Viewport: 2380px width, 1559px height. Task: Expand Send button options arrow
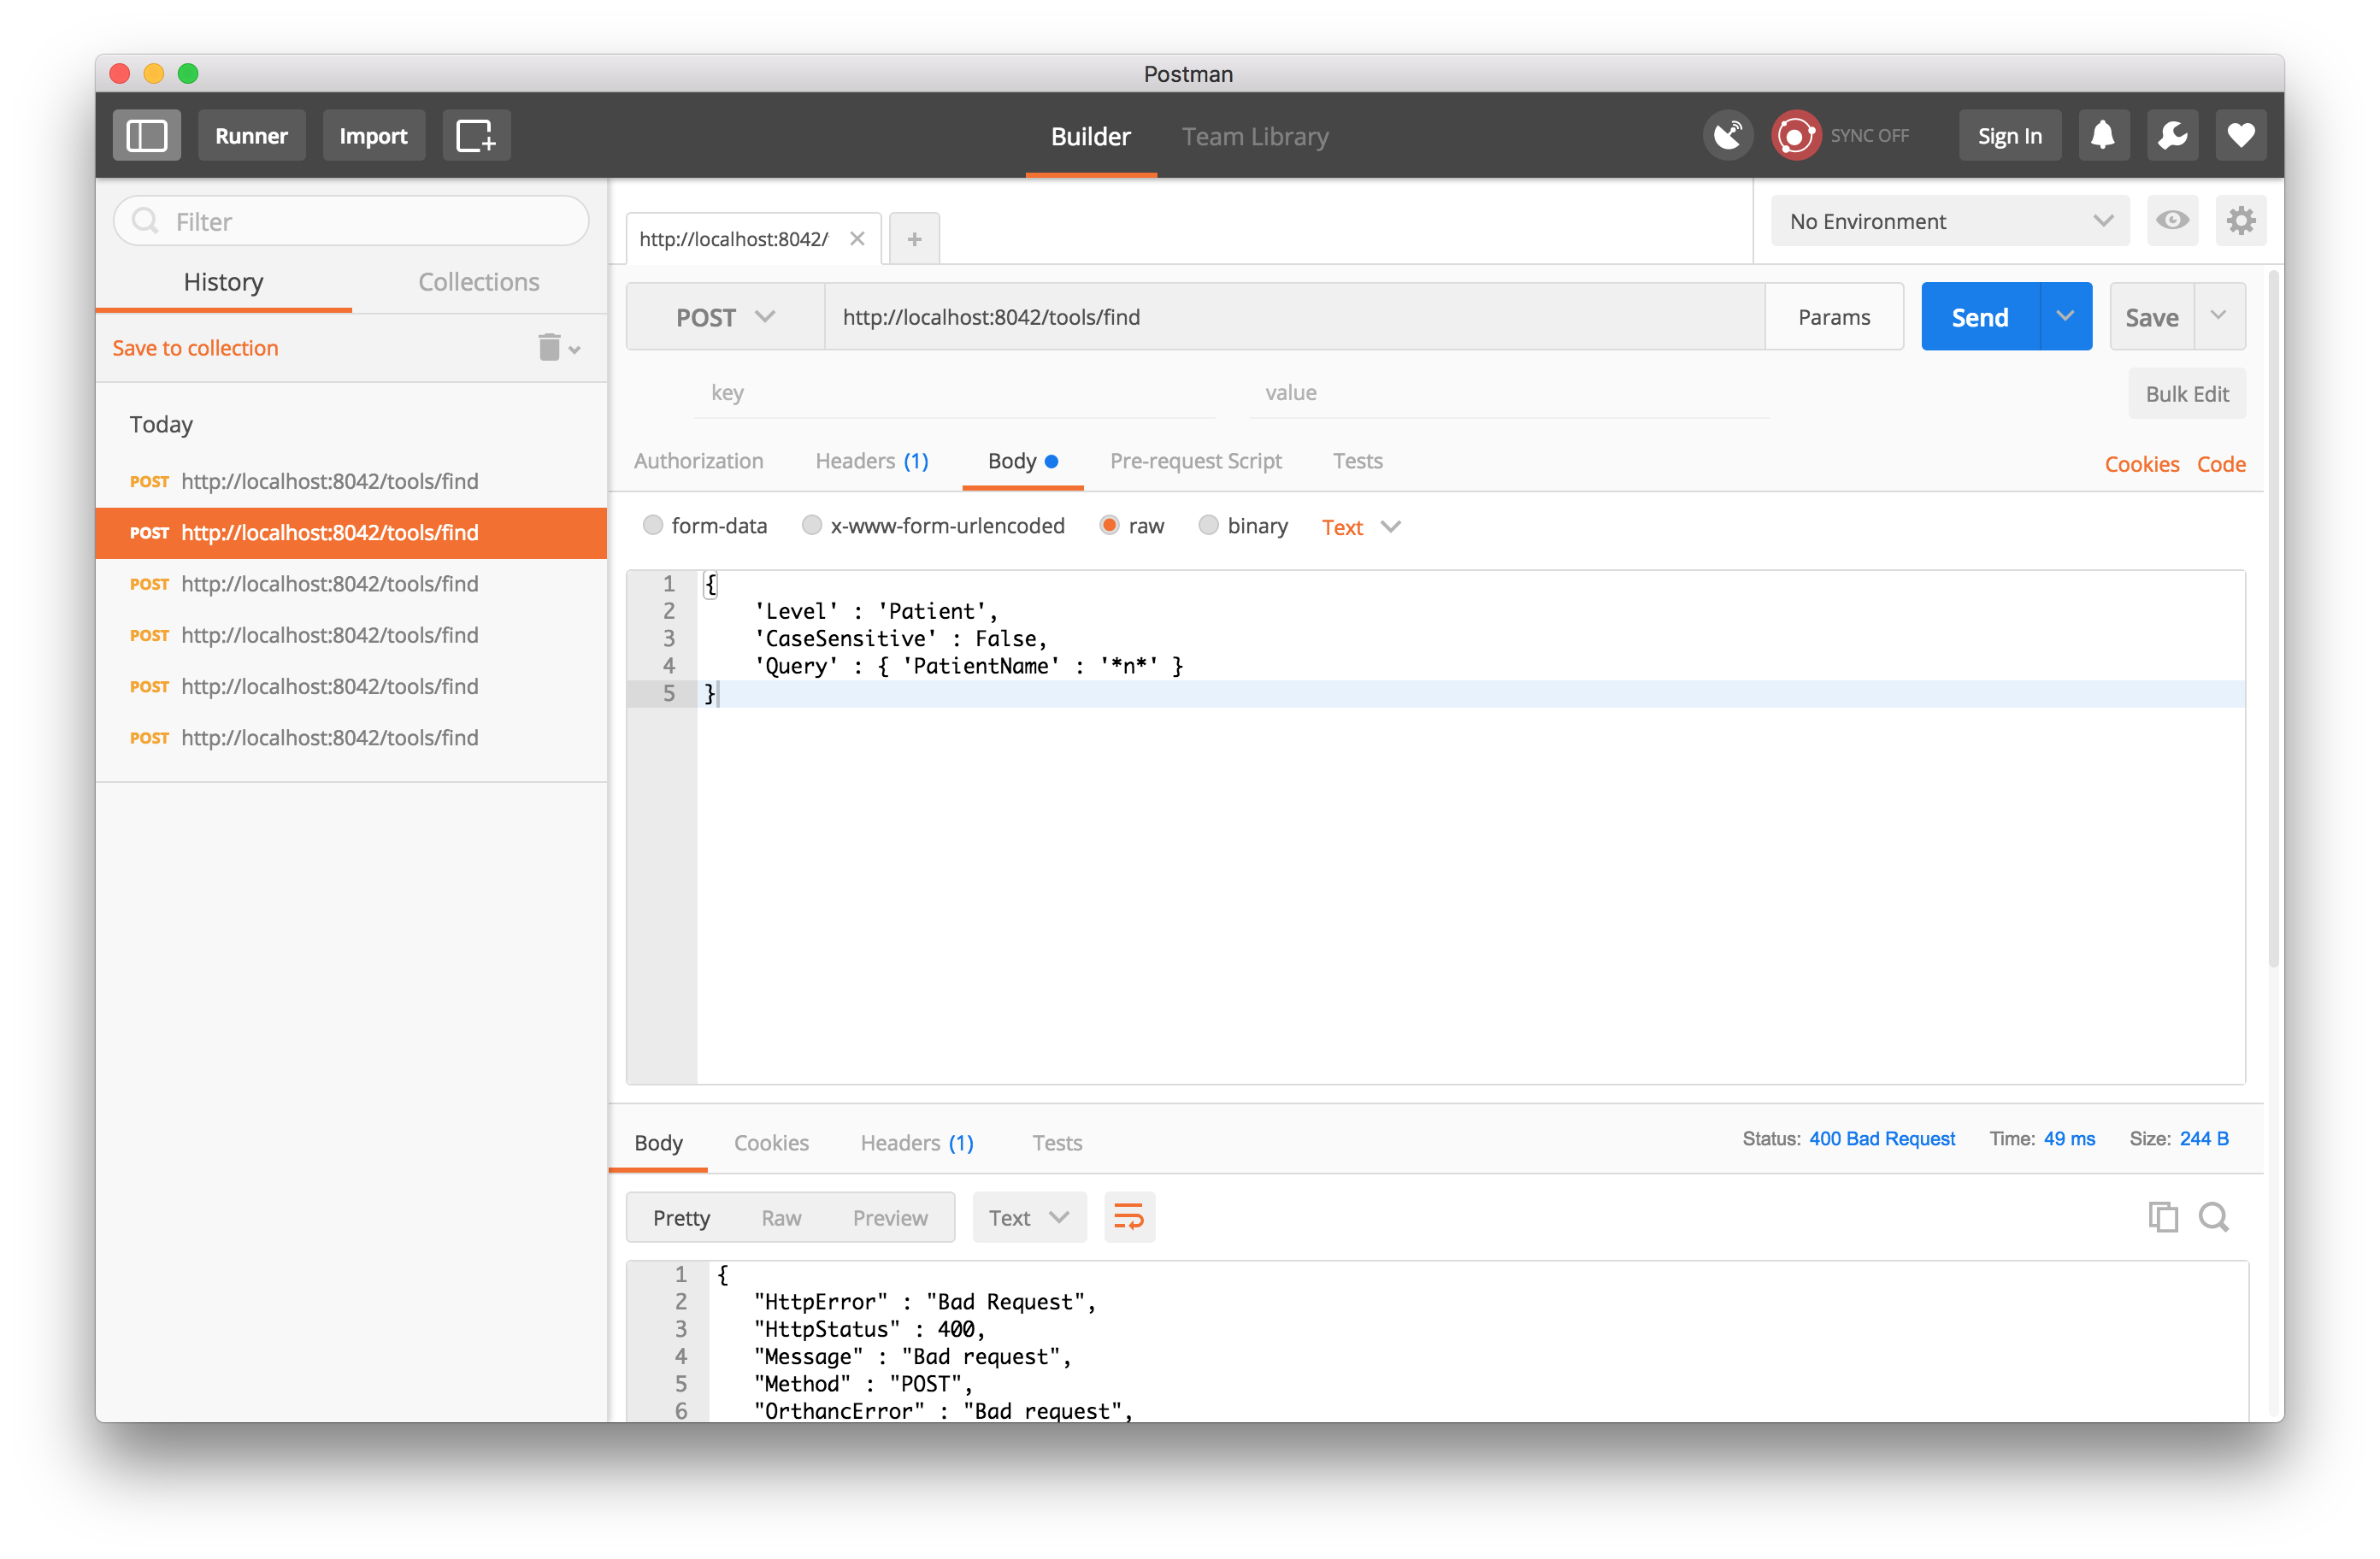[x=2065, y=317]
